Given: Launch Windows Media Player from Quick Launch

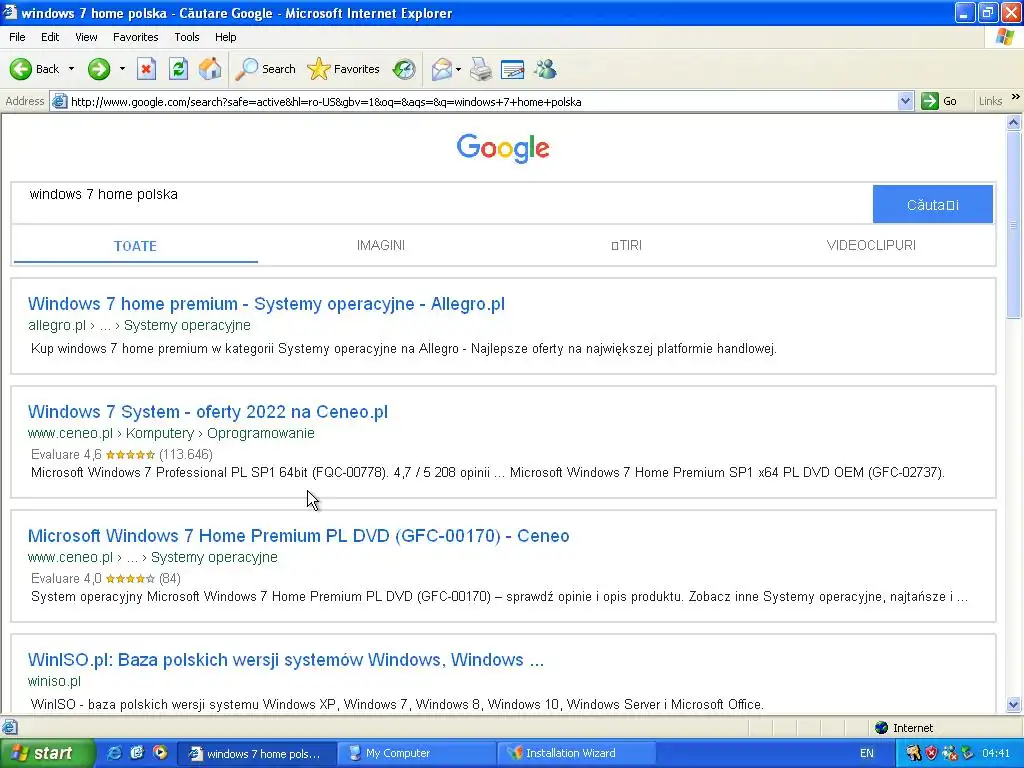Looking at the screenshot, I should pos(160,753).
